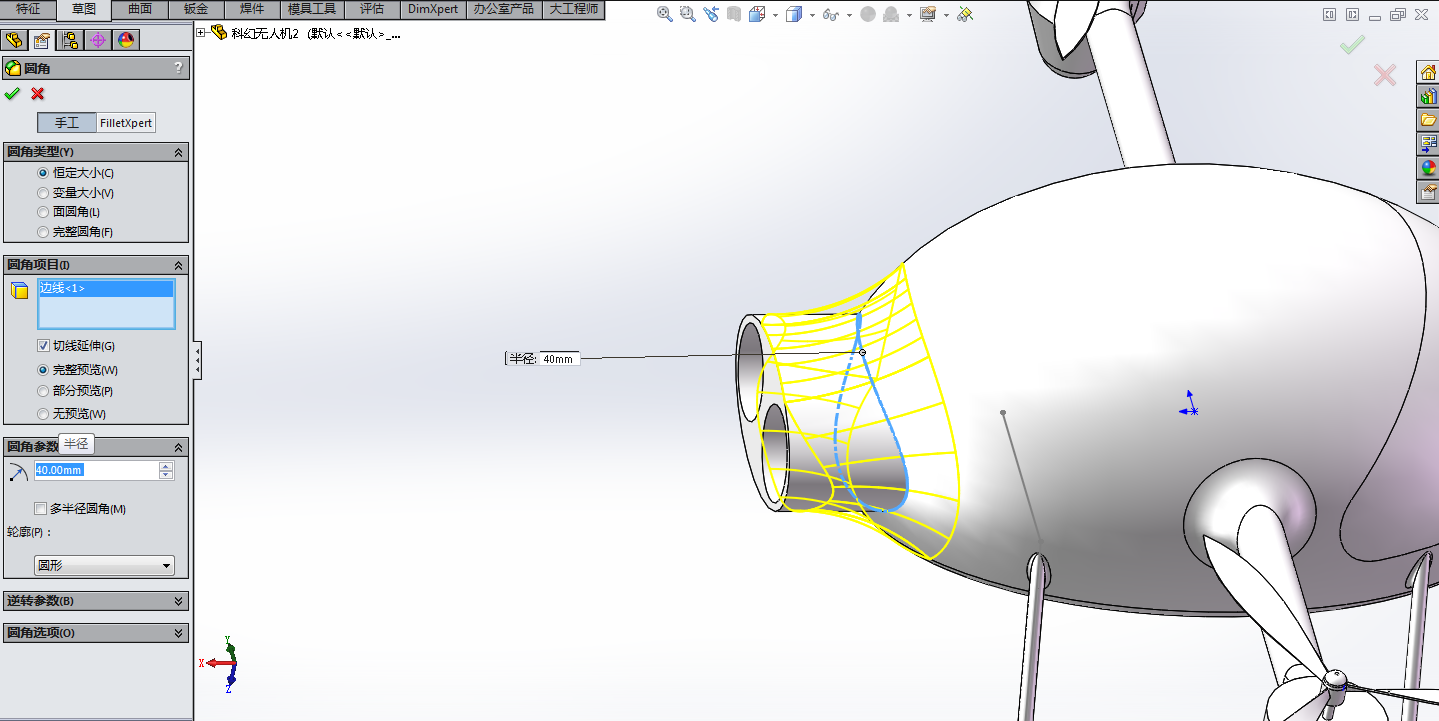The image size is (1439, 721).
Task: Open the FeatureManager design tree tab
Action: (14, 40)
